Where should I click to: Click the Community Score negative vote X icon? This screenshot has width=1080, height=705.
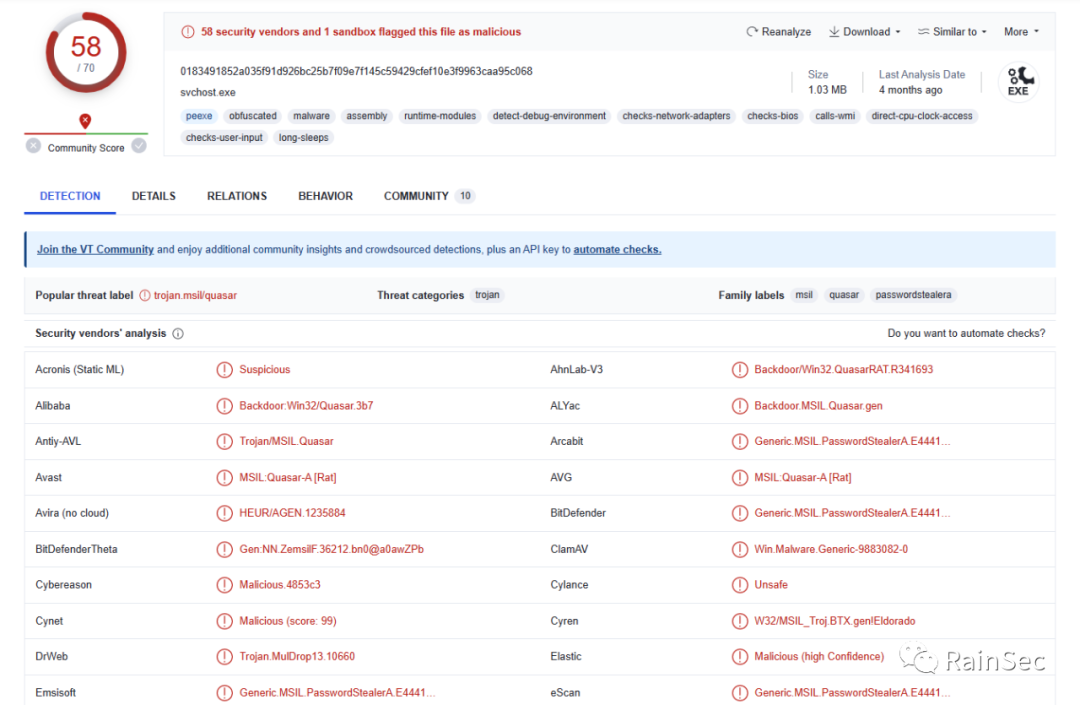(x=33, y=146)
